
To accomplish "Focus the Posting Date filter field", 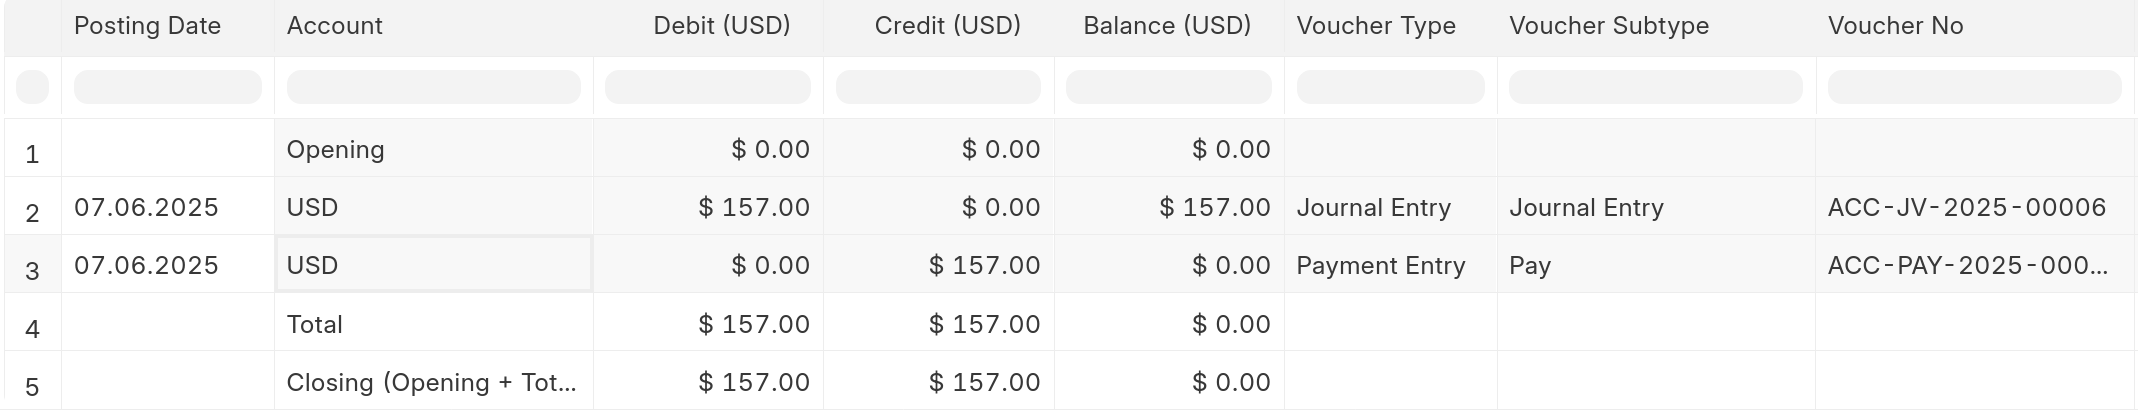I will click(168, 87).
